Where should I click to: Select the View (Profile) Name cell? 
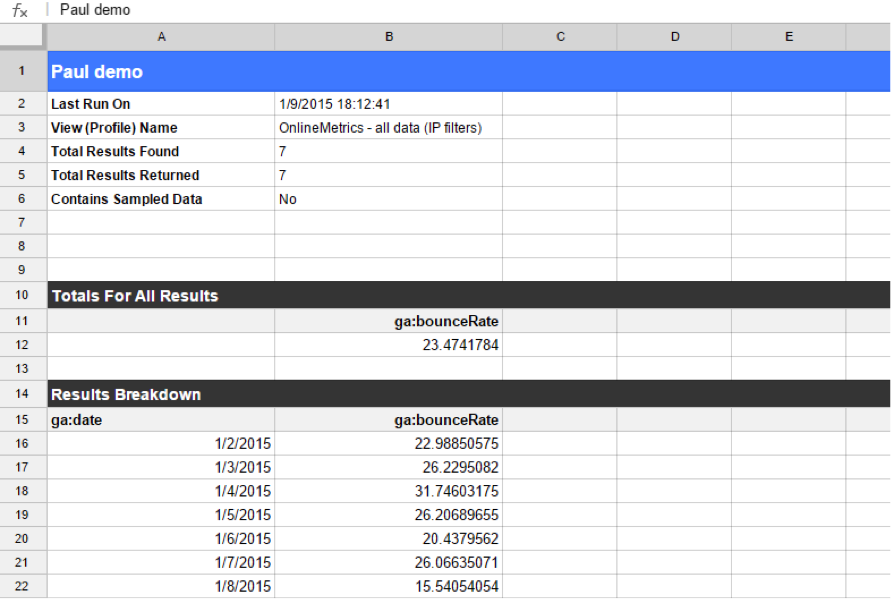[161, 128]
